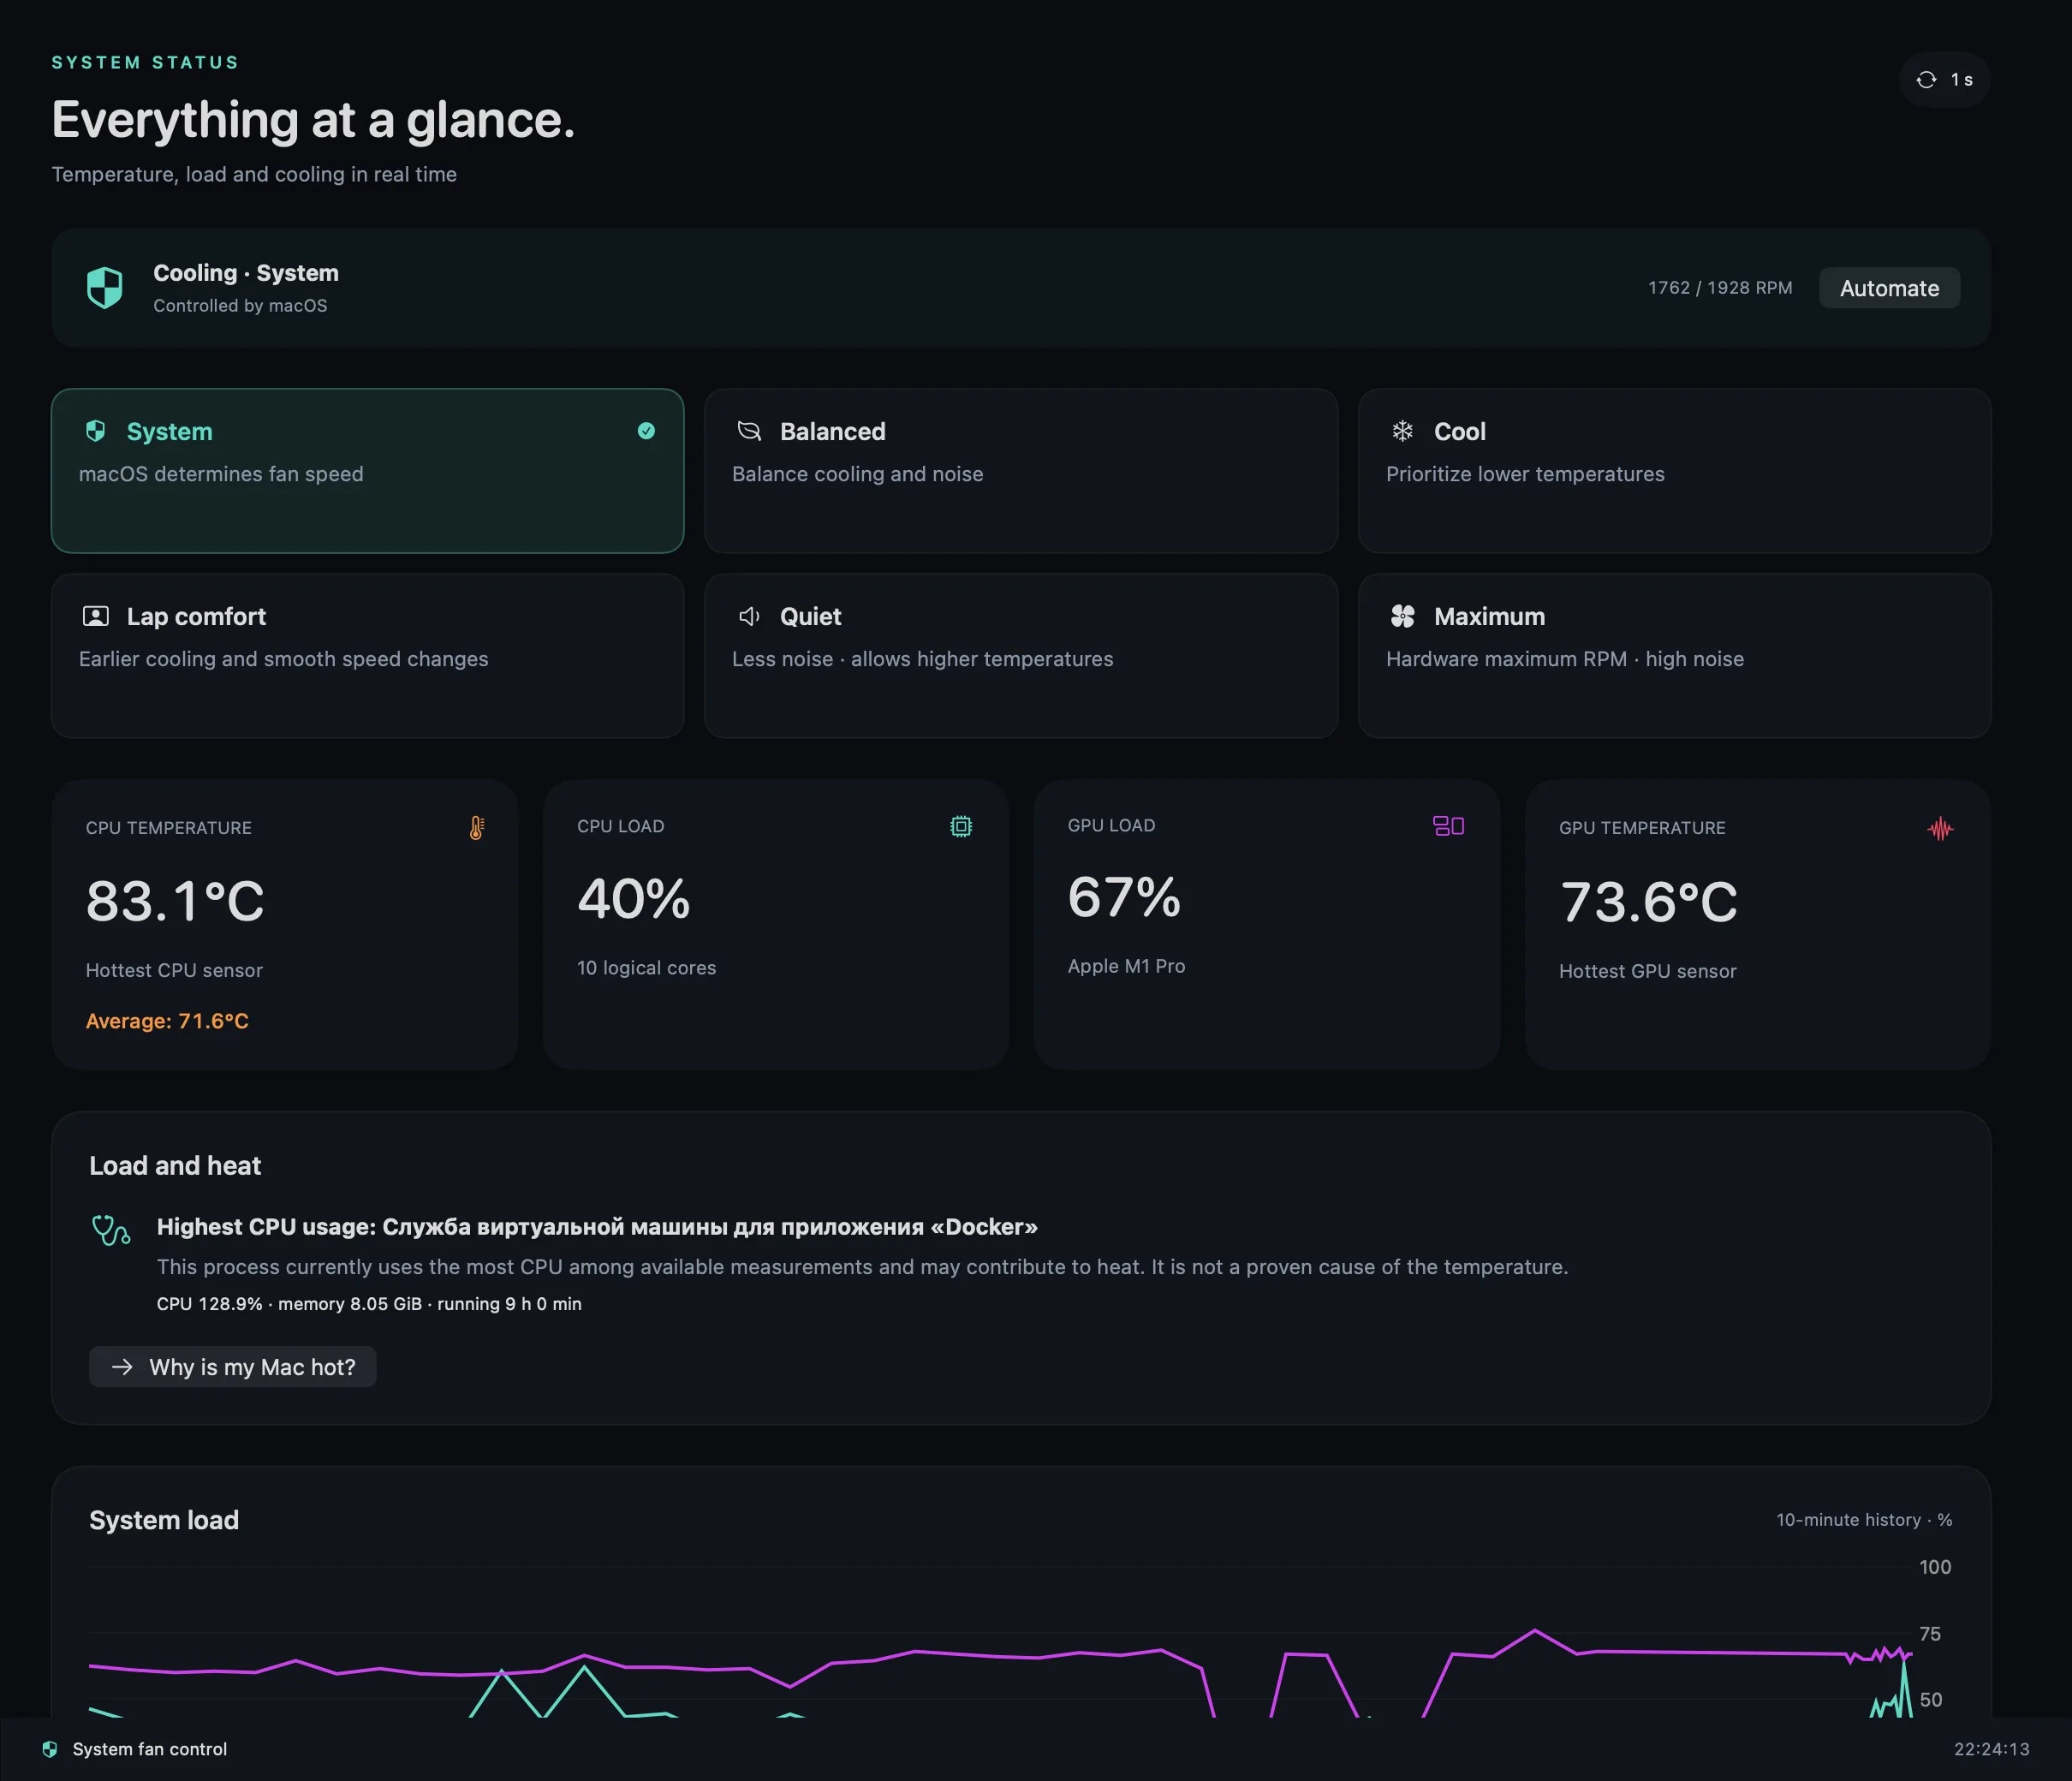Select the Balanced cooling mode
The width and height of the screenshot is (2072, 1781).
pos(1021,471)
